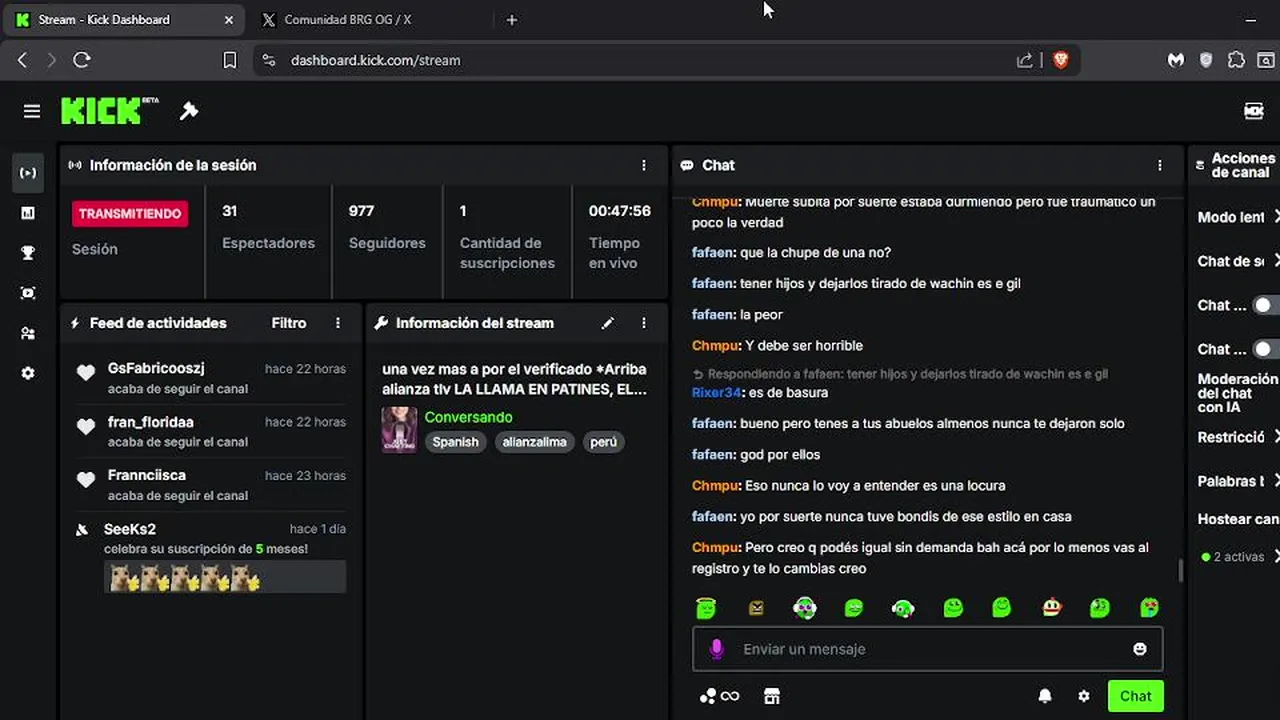Open the trophy icon in sidebar

point(28,253)
